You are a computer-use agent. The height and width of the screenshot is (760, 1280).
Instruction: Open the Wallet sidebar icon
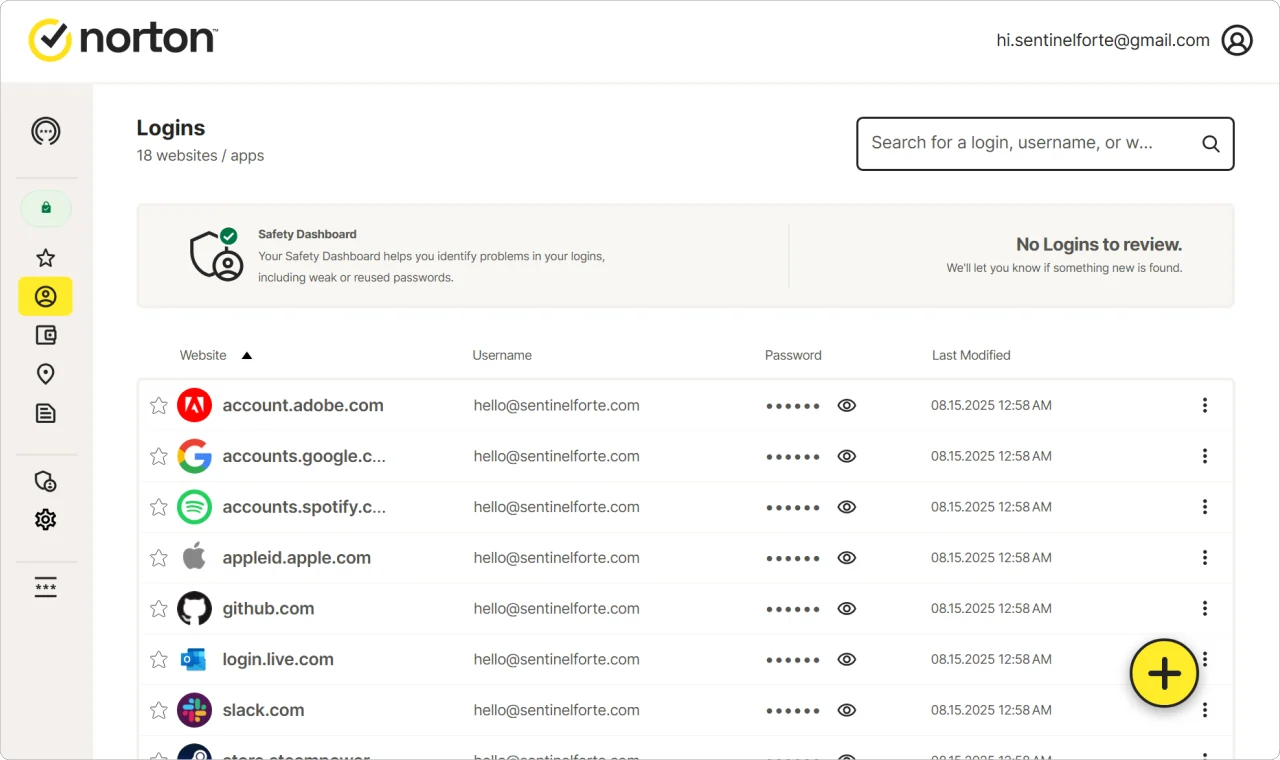point(46,335)
